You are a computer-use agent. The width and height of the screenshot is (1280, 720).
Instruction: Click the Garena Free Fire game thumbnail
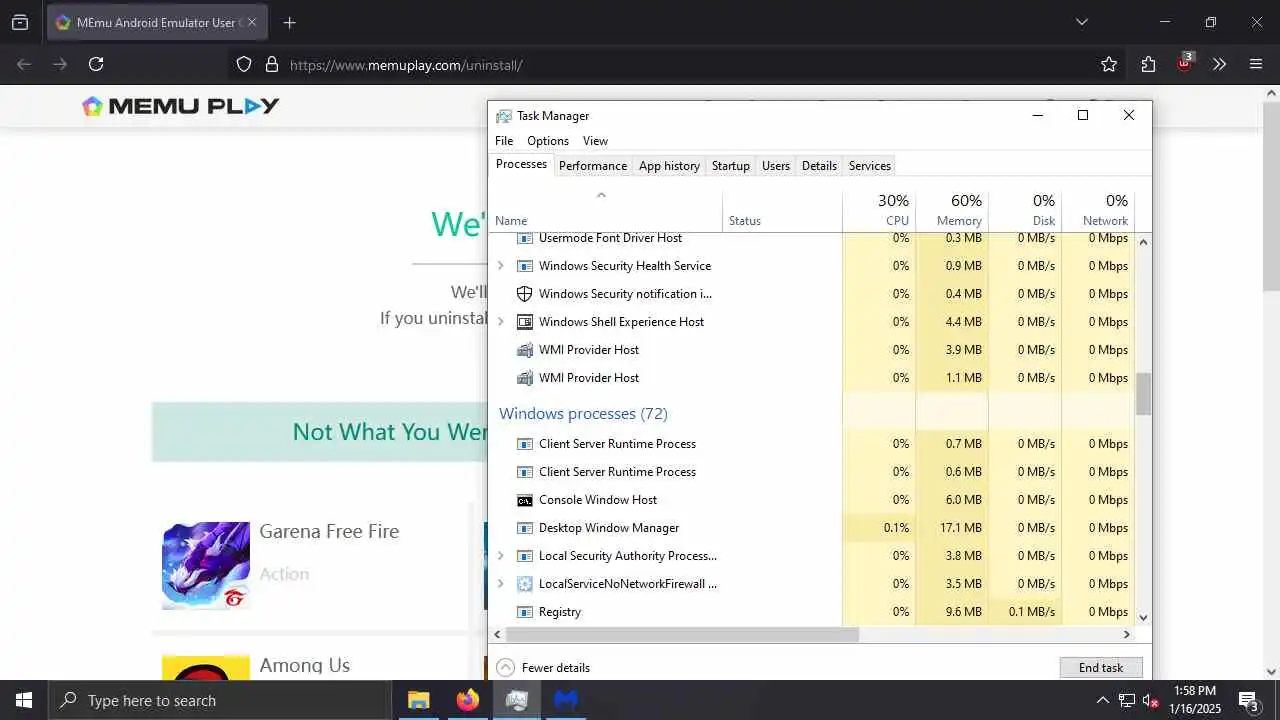coord(206,565)
